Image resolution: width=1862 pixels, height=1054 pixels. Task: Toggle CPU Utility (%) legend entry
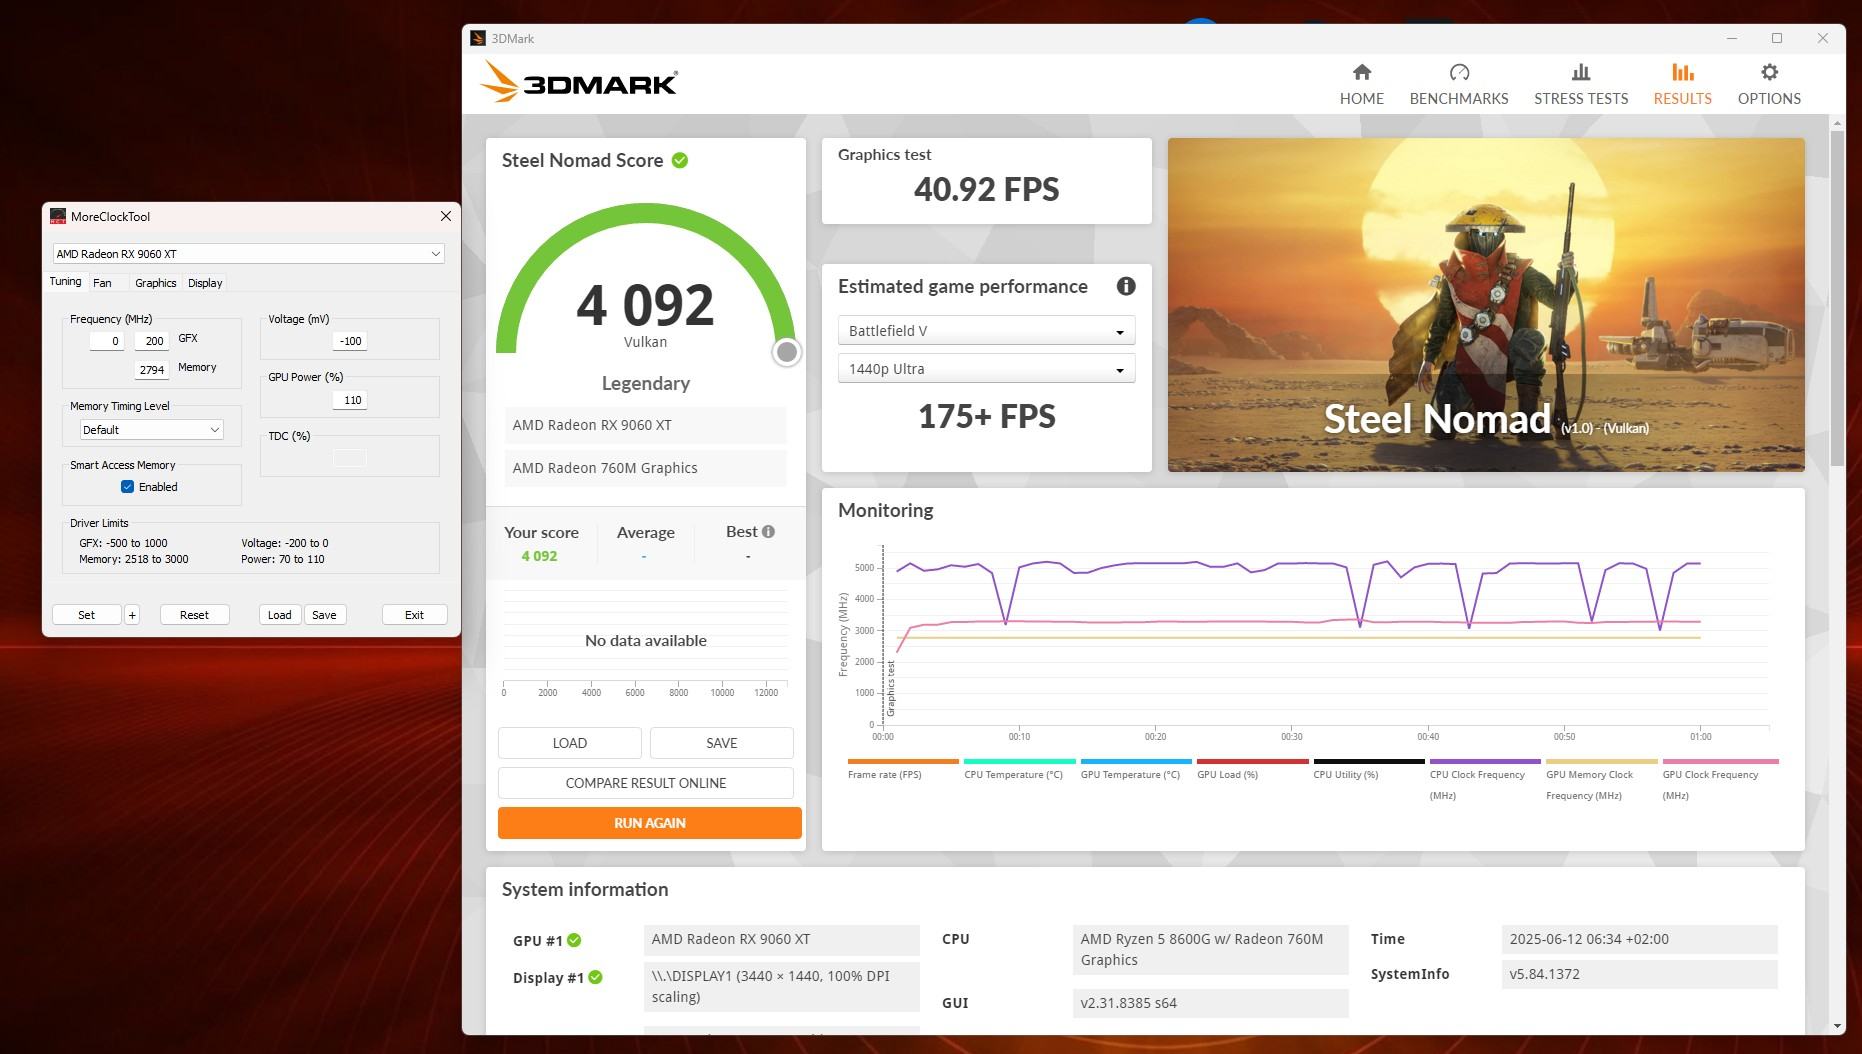point(1368,770)
